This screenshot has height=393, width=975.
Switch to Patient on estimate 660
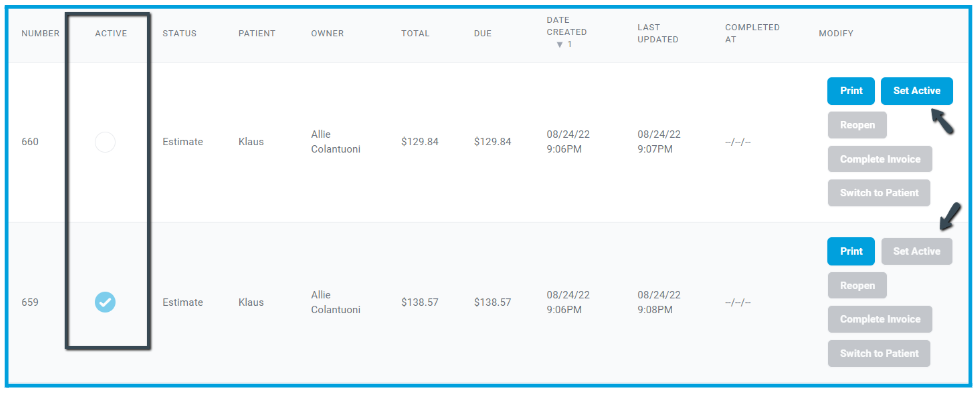pyautogui.click(x=879, y=193)
